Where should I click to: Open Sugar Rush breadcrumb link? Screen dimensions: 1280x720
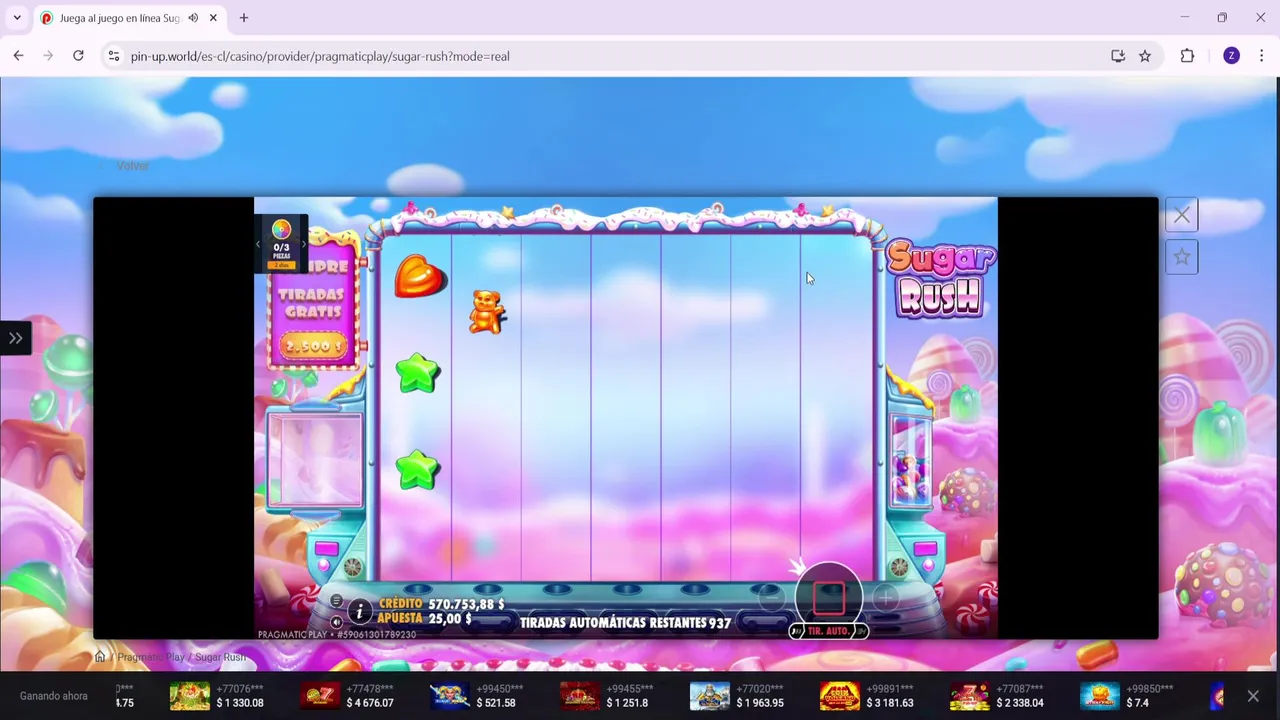220,657
